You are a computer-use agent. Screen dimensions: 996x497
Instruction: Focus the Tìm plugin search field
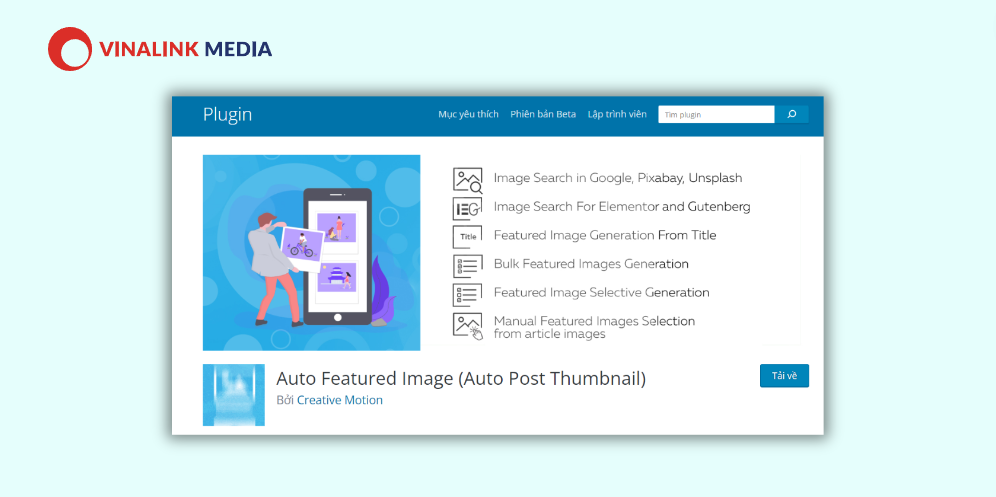click(717, 114)
